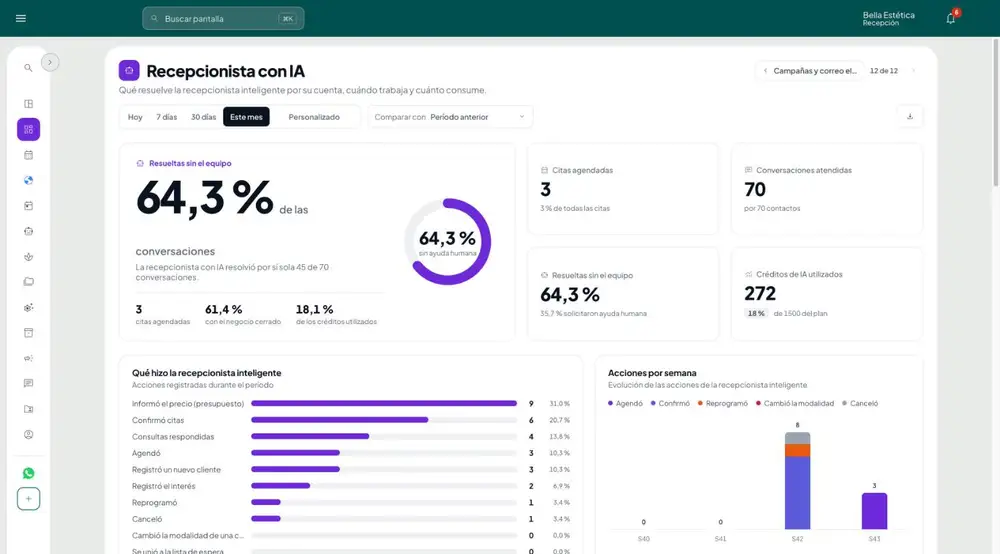
Task: Open the archive box icon in the sidebar
Action: pos(28,333)
